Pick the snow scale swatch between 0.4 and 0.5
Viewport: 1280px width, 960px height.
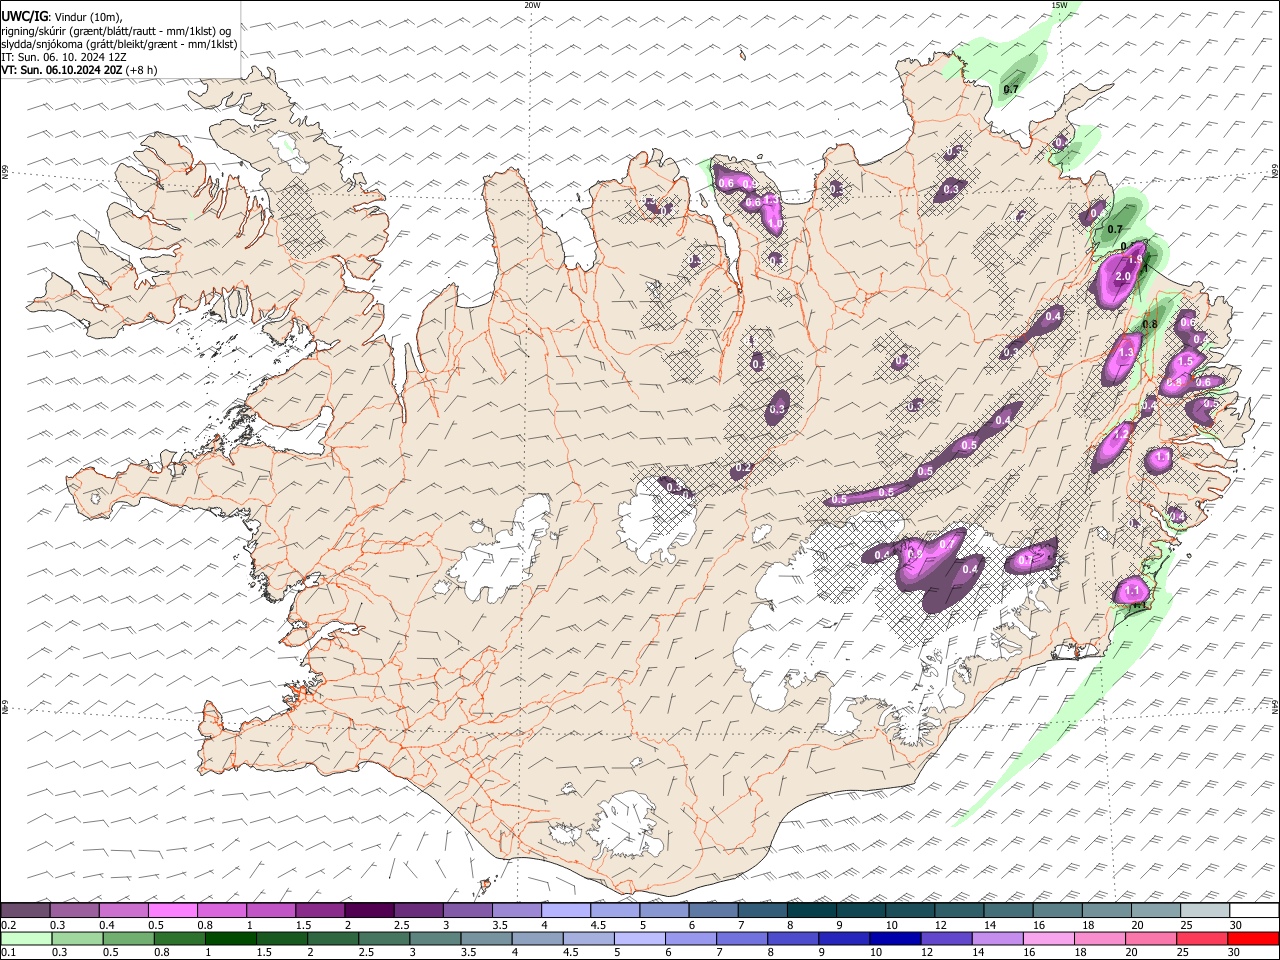[124, 911]
